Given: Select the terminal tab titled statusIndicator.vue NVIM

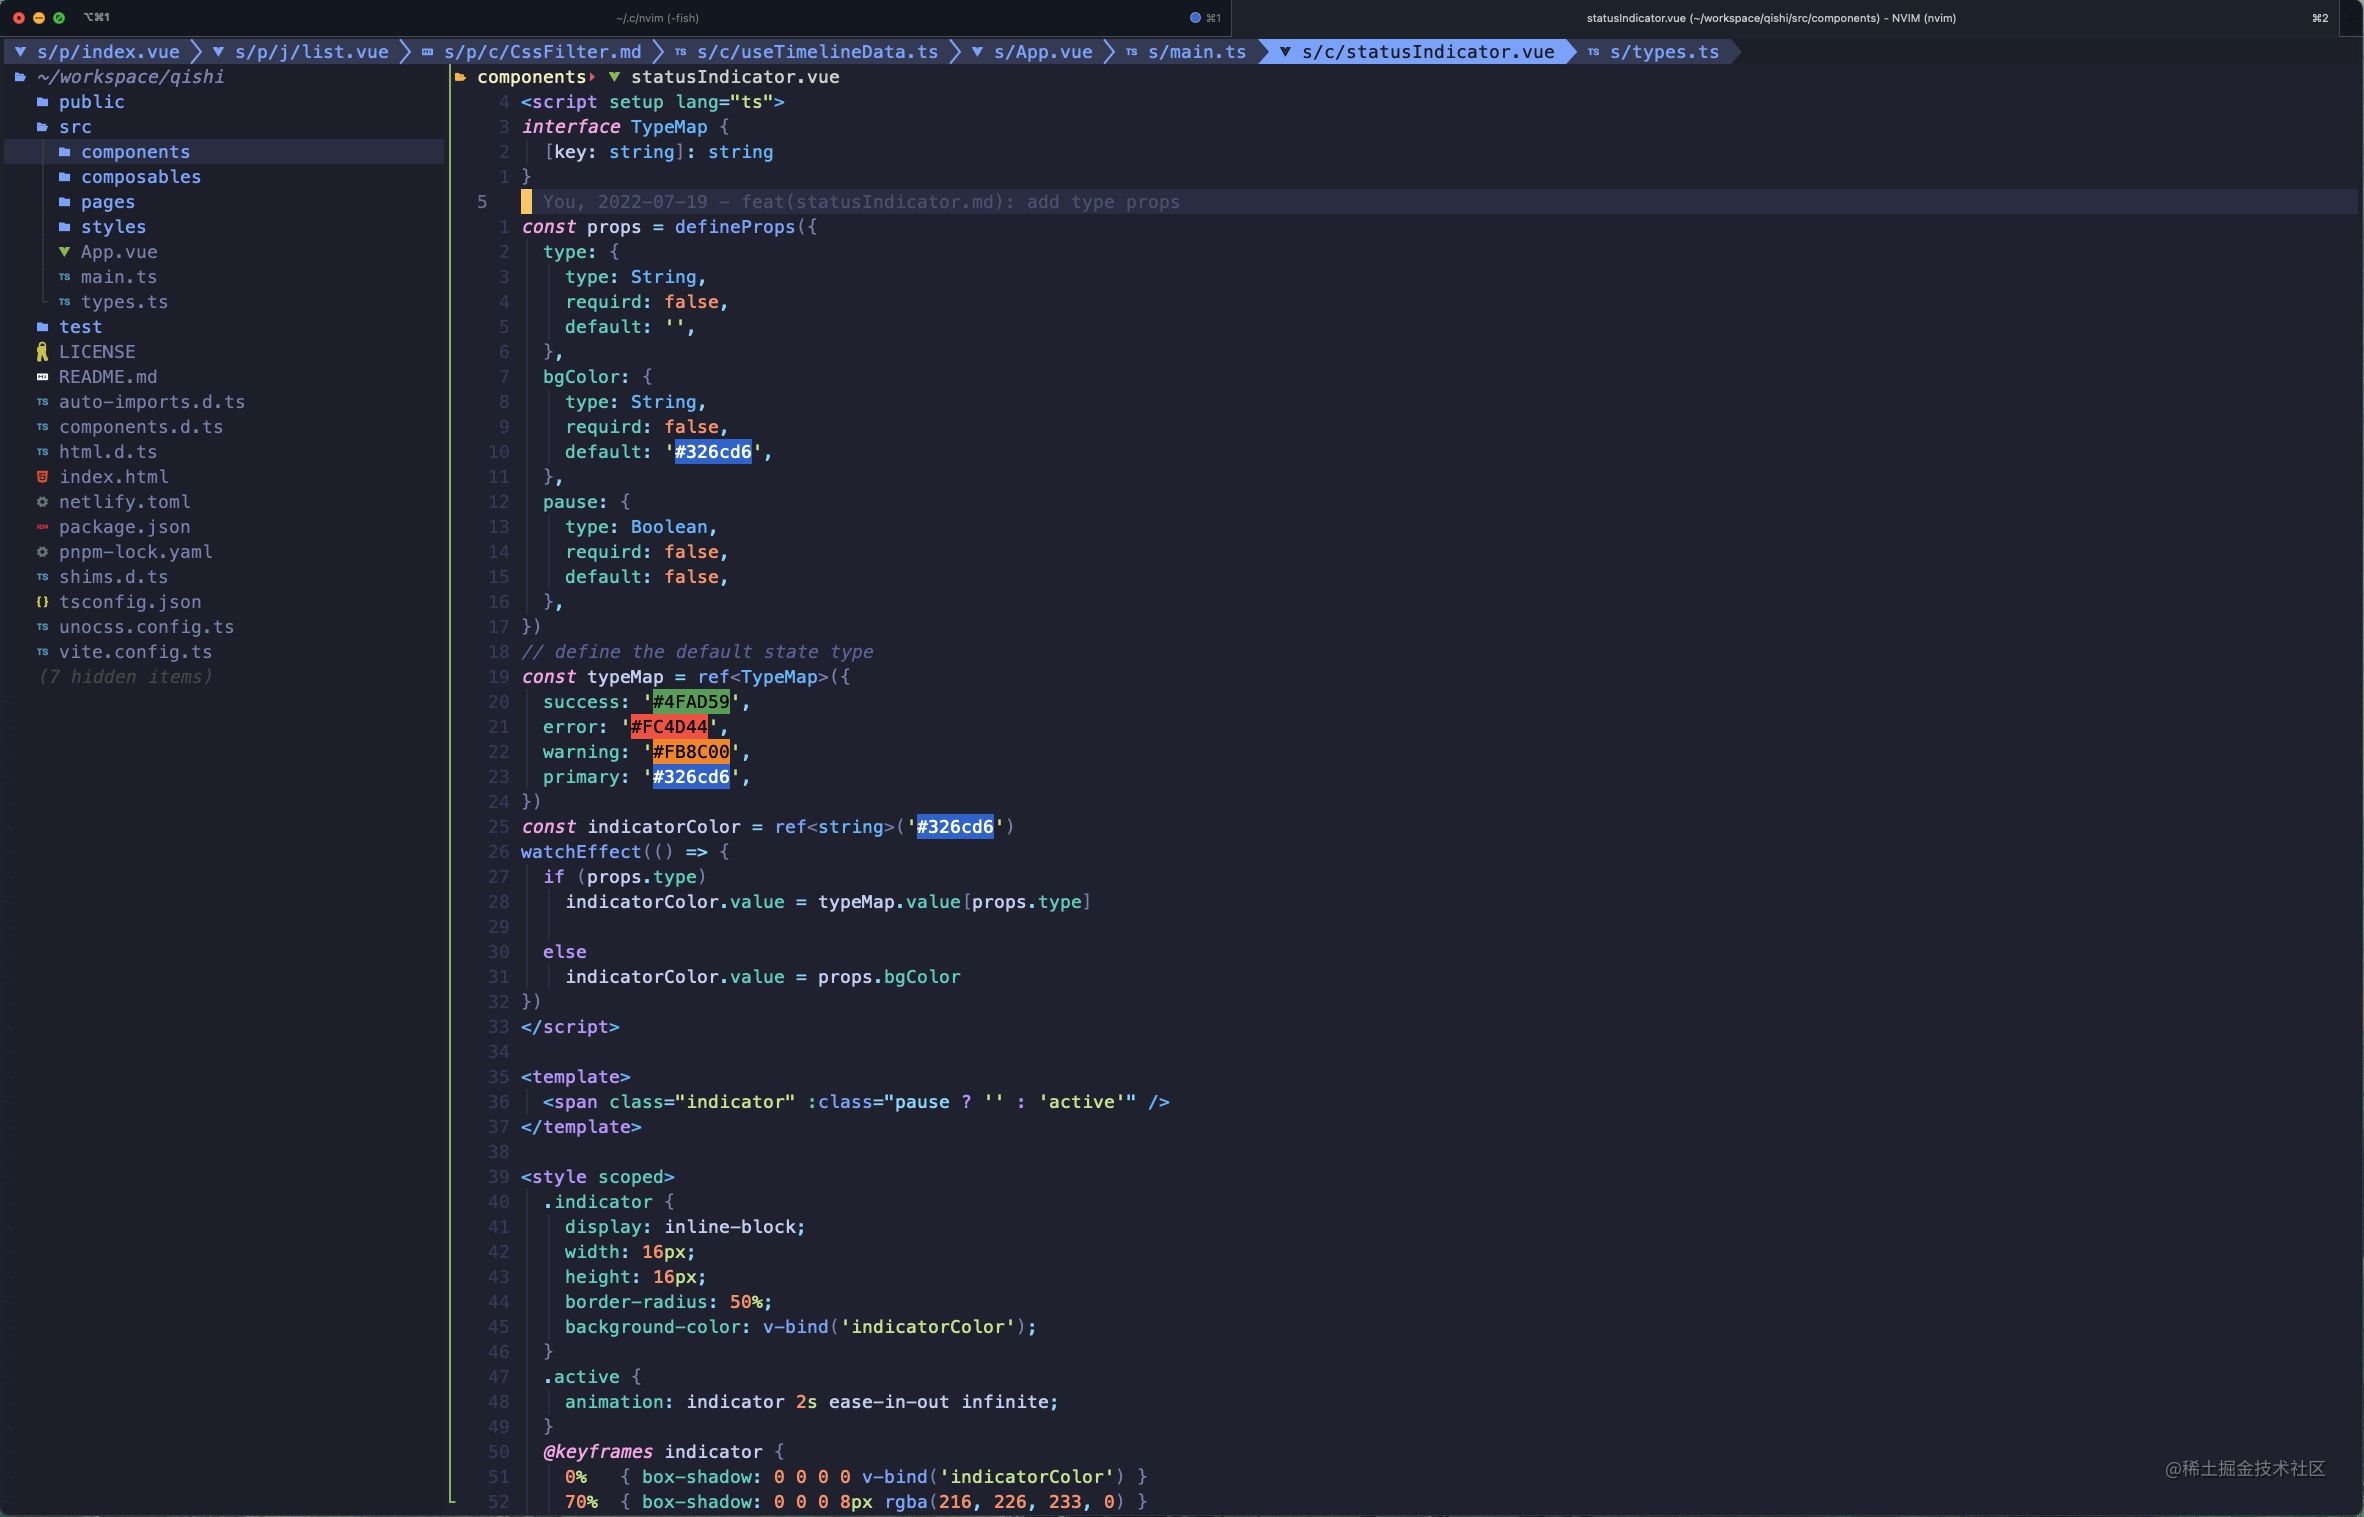Looking at the screenshot, I should [x=1771, y=18].
